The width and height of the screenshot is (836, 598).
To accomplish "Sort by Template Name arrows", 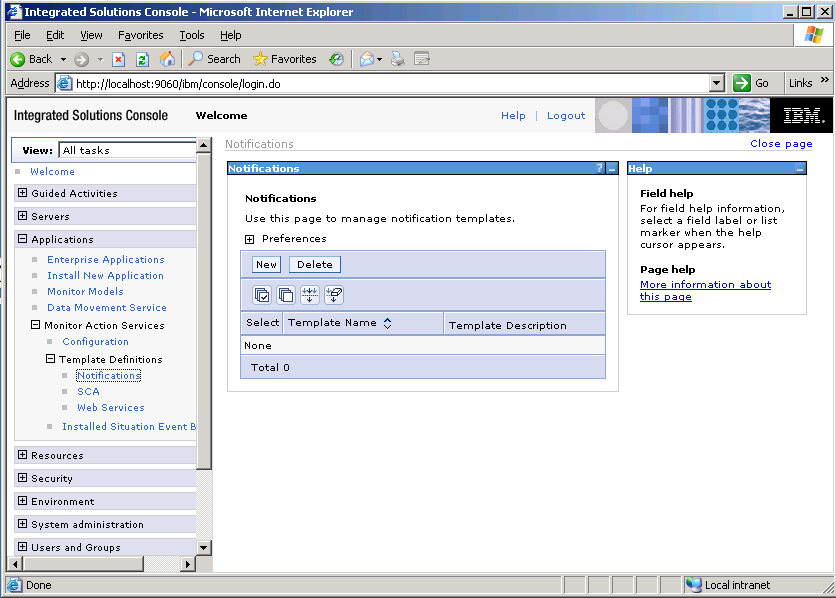I will [x=388, y=323].
